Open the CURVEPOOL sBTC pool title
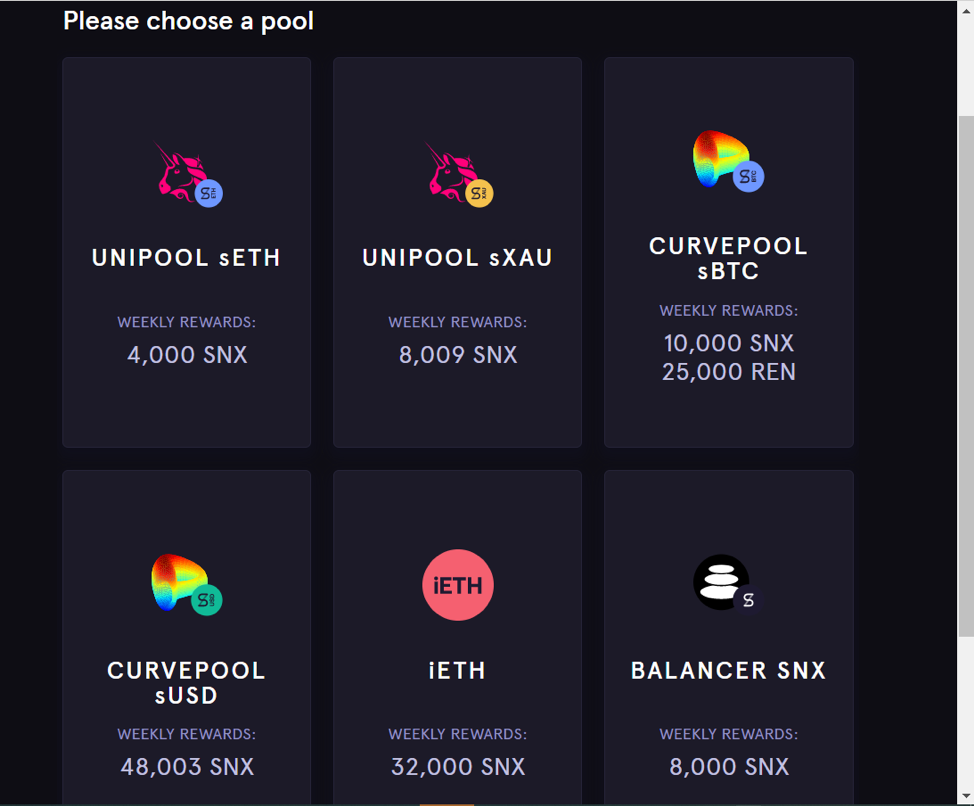The image size is (974, 806). click(728, 259)
